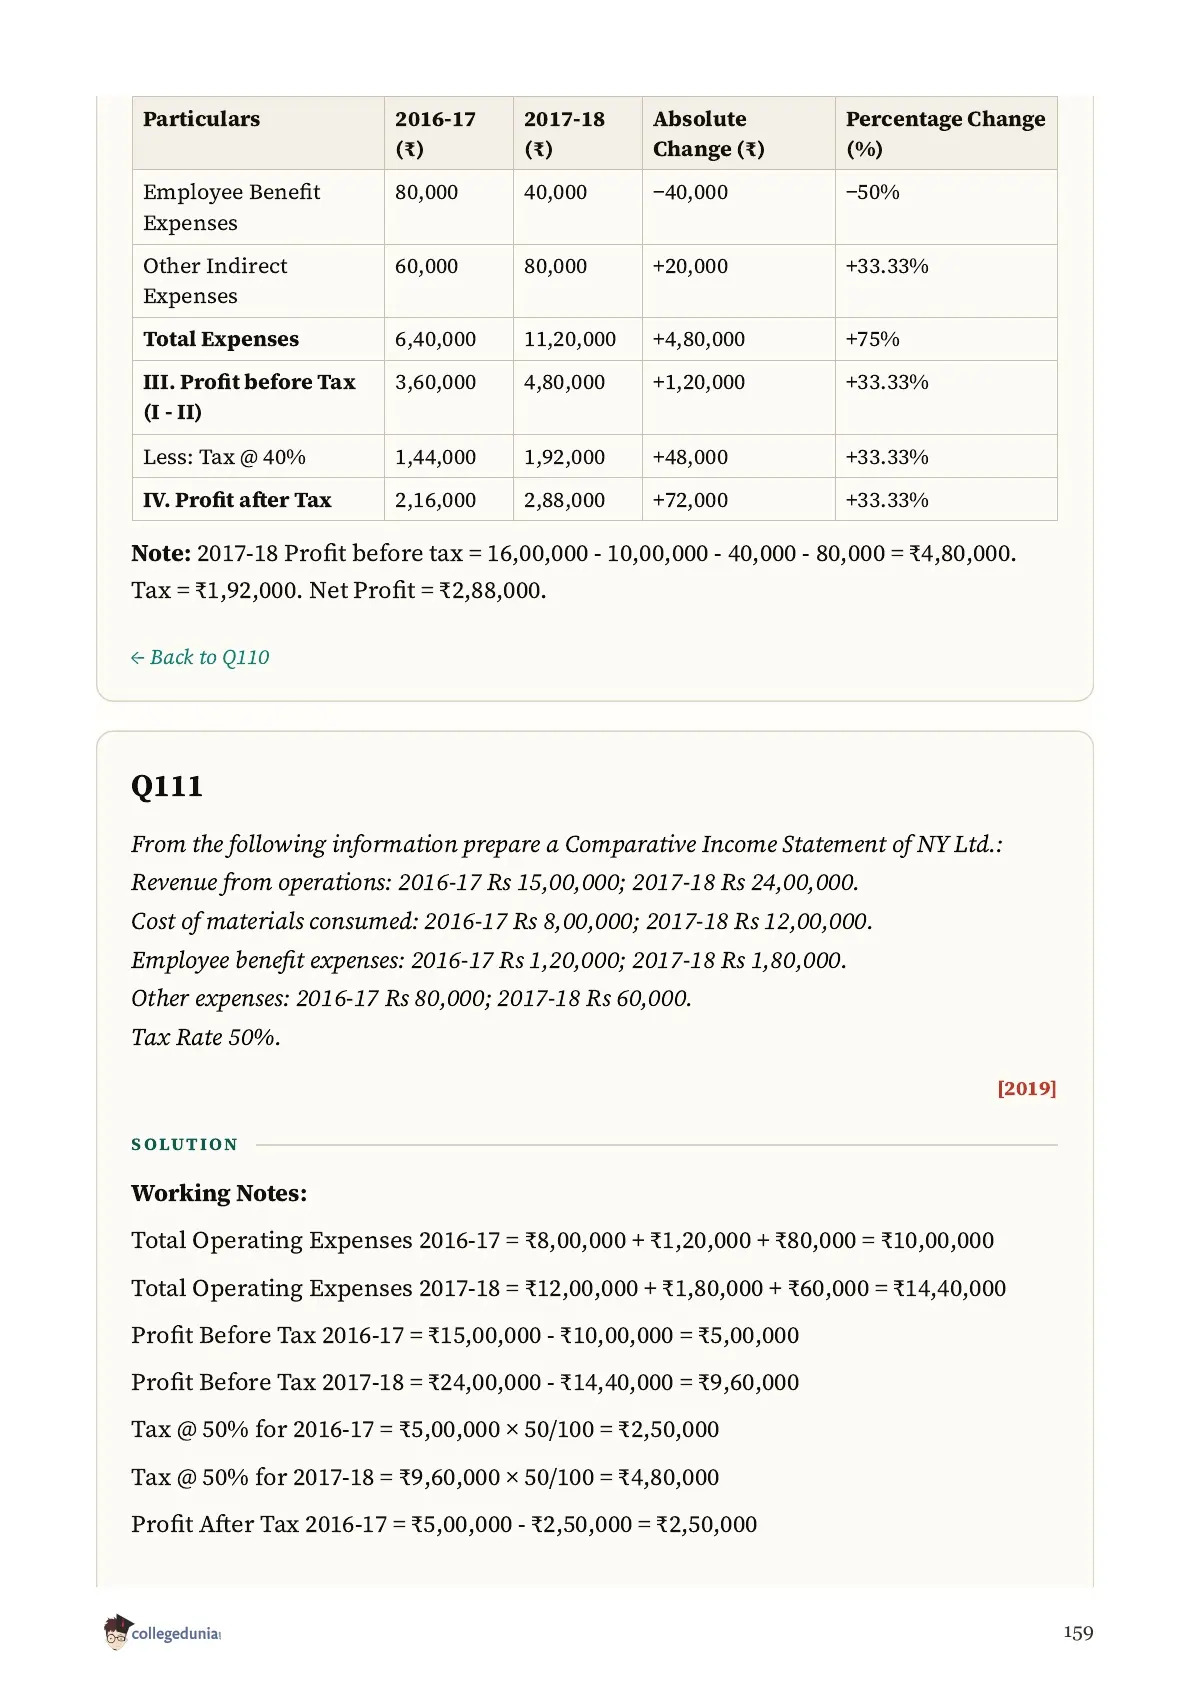Click the Tax Rate 50% line
The image size is (1190, 1684).
[206, 1037]
